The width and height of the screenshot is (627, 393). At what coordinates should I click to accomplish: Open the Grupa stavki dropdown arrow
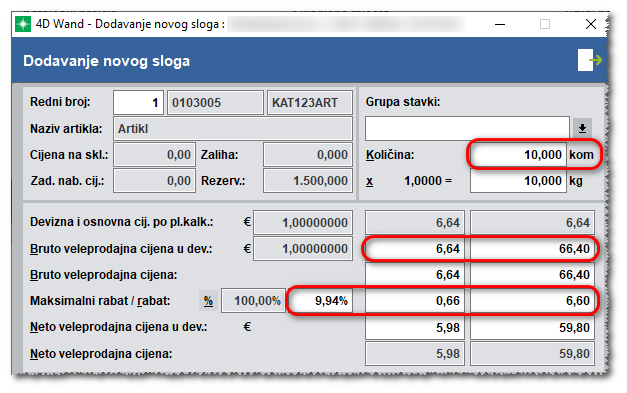coord(582,128)
